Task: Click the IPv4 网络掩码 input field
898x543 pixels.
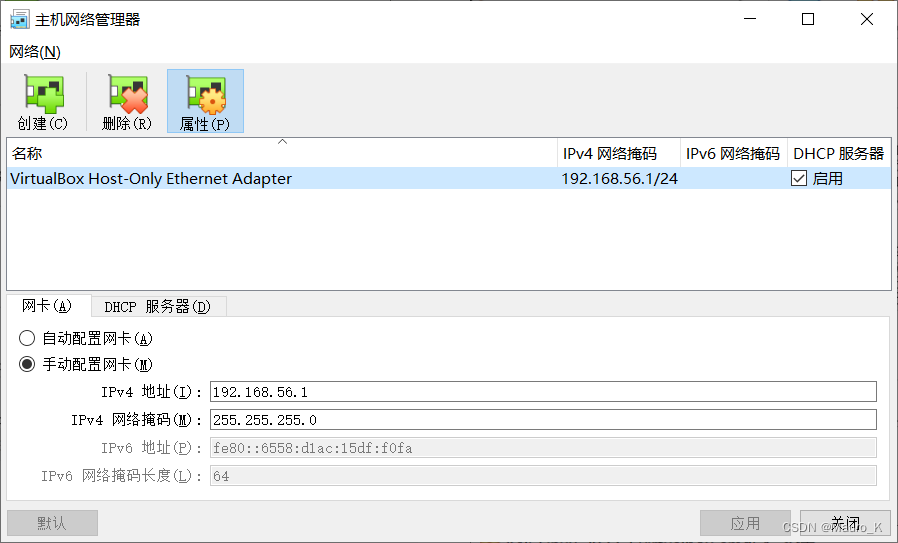Action: [x=543, y=420]
